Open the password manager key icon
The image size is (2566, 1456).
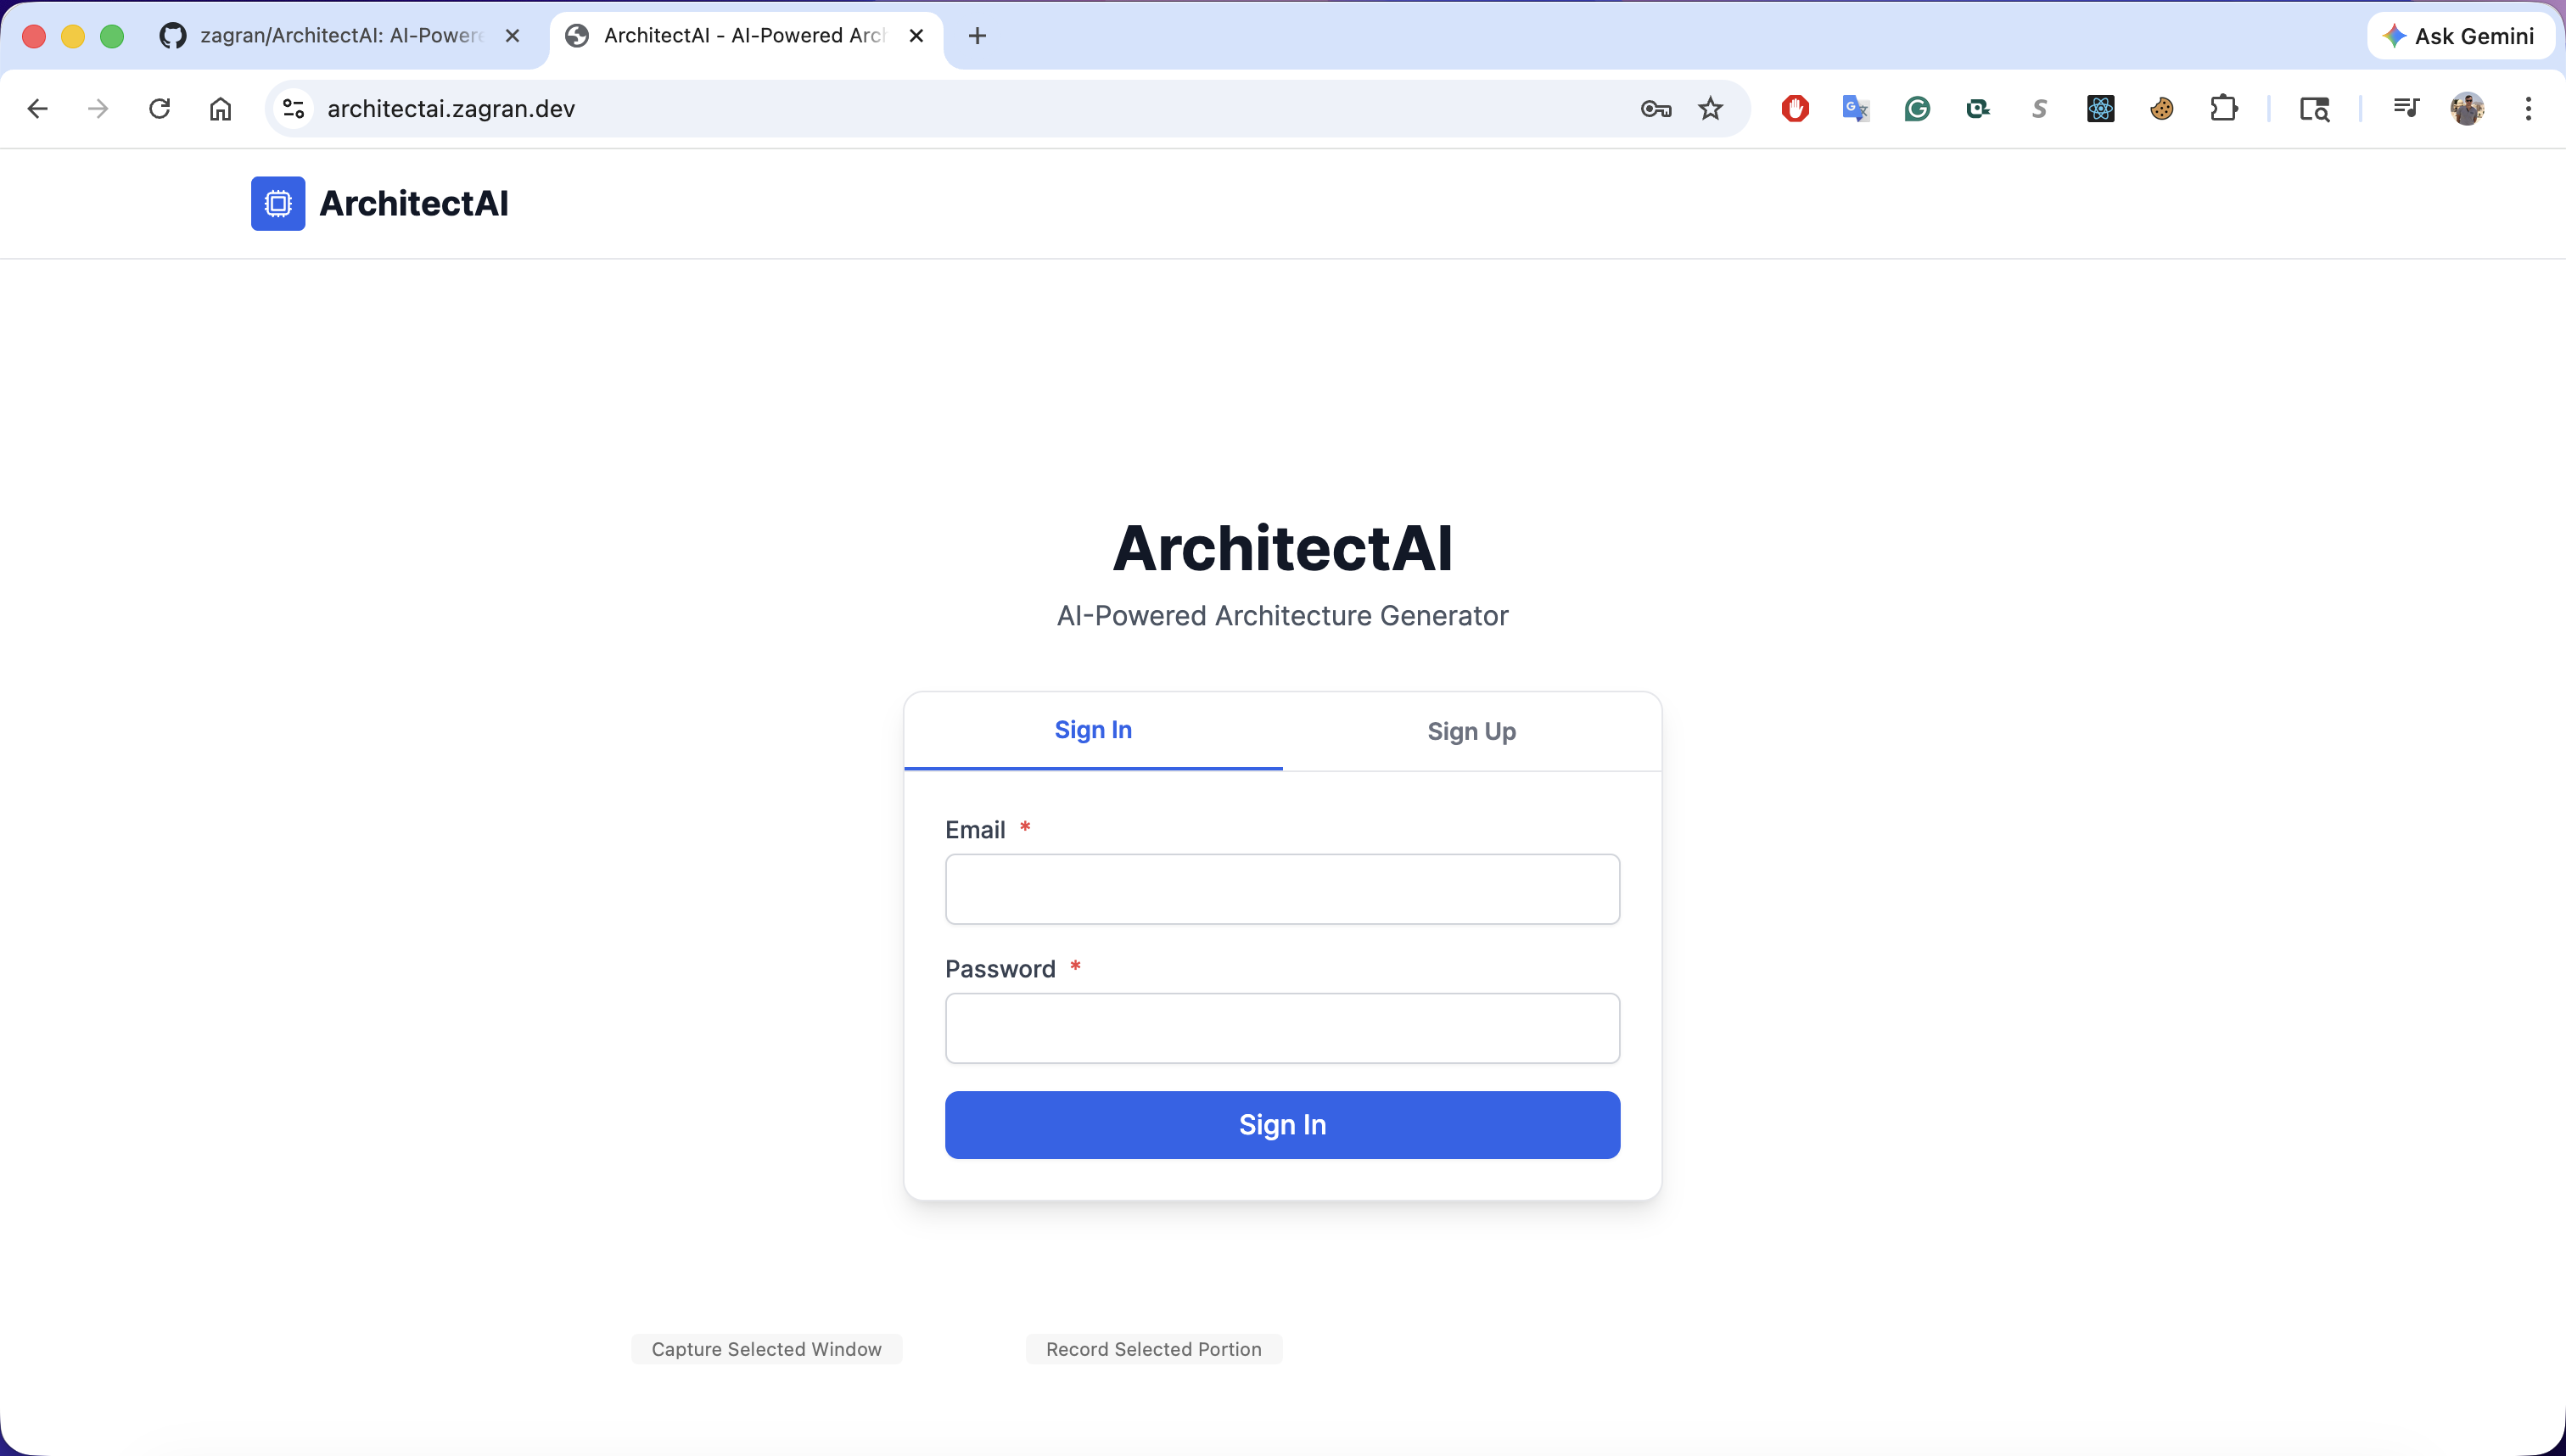click(x=1656, y=109)
